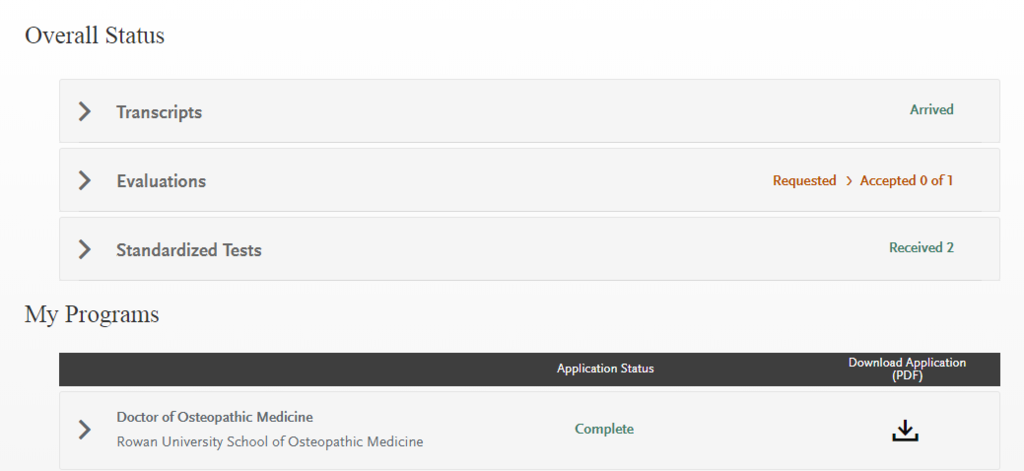This screenshot has width=1024, height=471.
Task: Click the Evaluations row label
Action: (161, 181)
